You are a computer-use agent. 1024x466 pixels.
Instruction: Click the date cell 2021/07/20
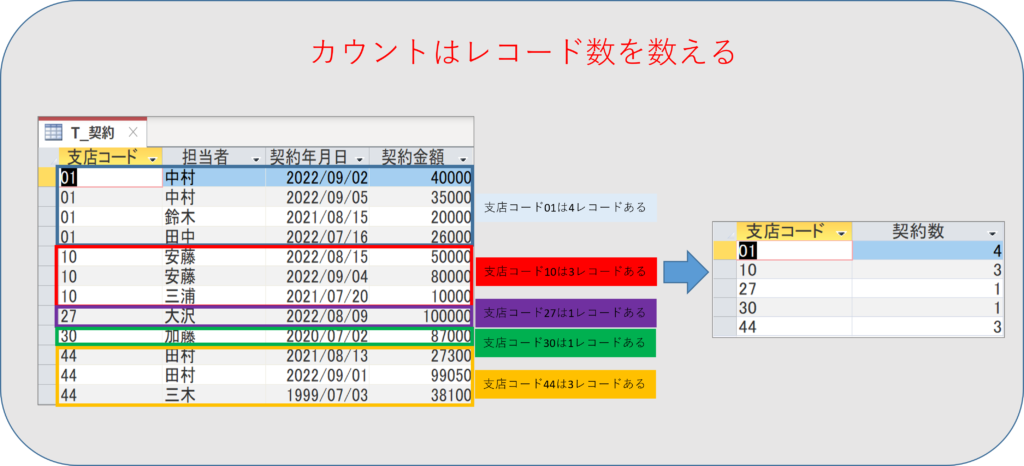pyautogui.click(x=317, y=296)
